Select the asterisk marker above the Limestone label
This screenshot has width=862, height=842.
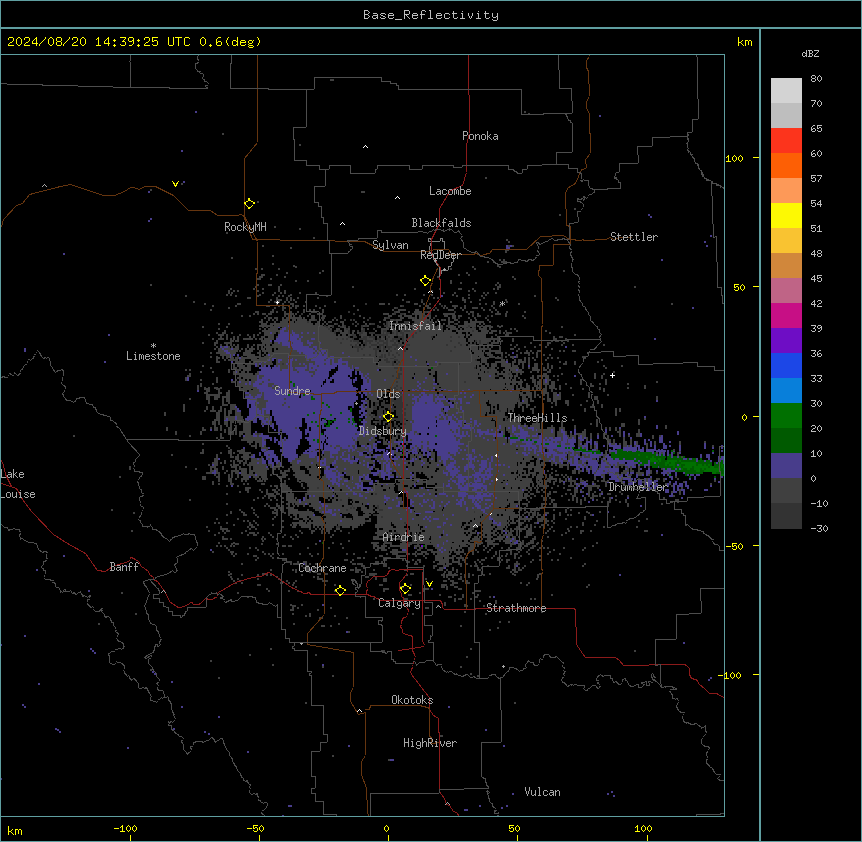point(153,346)
